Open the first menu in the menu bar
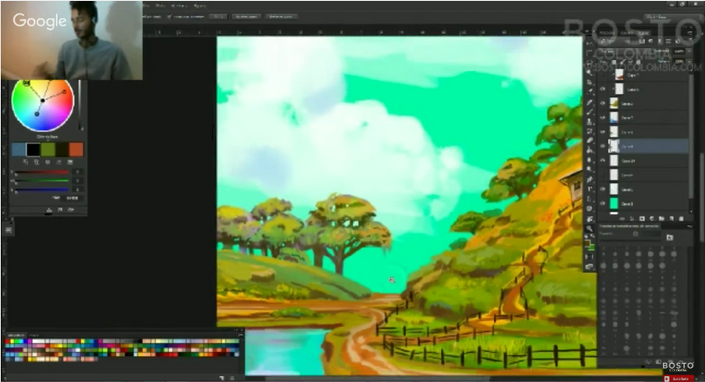Screen dimensions: 705x382 coord(146,5)
